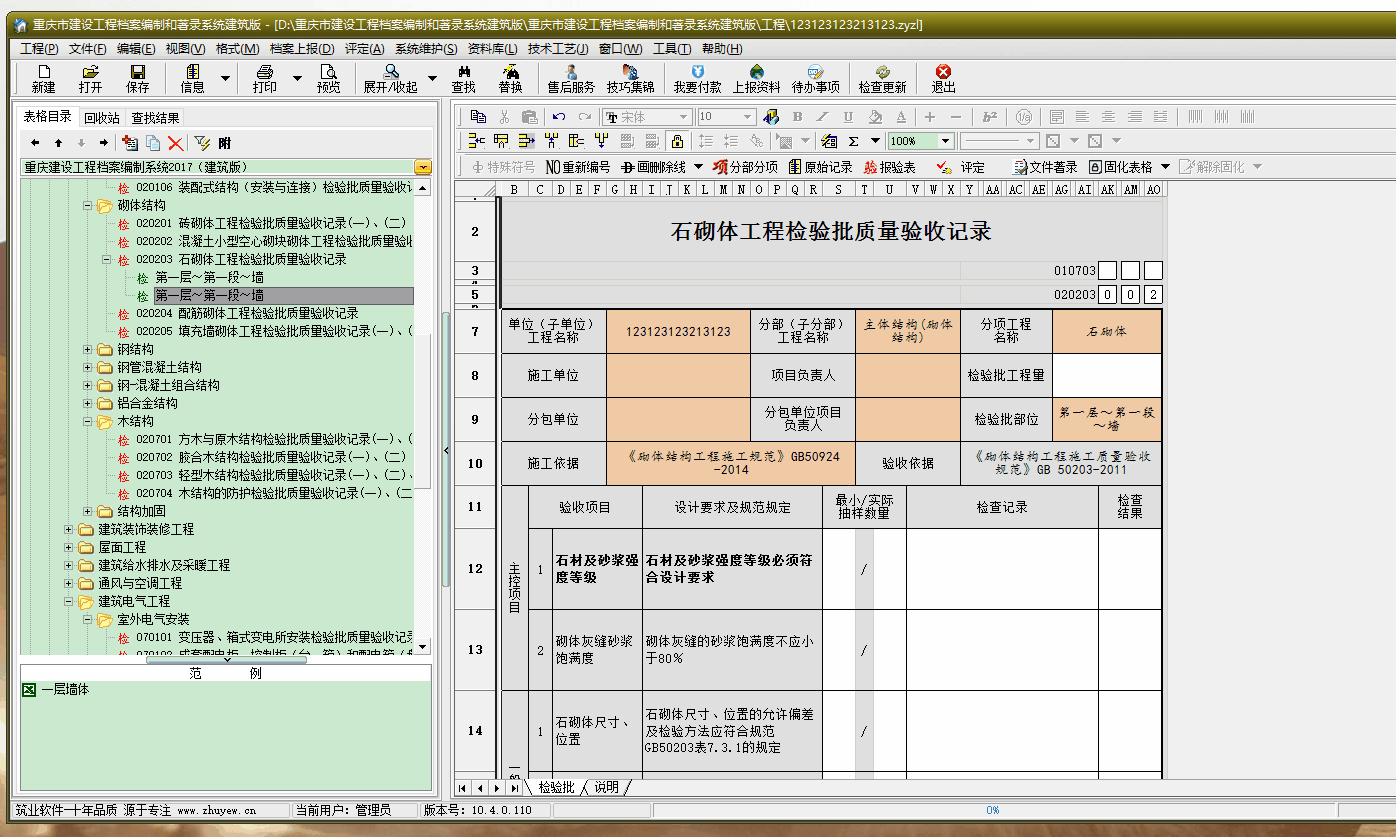Click the 原始记录 toolbar icon
The image size is (1396, 837).
(x=820, y=167)
